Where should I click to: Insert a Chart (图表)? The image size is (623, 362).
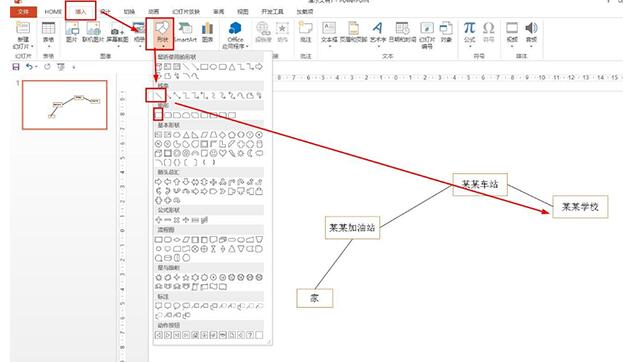coord(207,32)
